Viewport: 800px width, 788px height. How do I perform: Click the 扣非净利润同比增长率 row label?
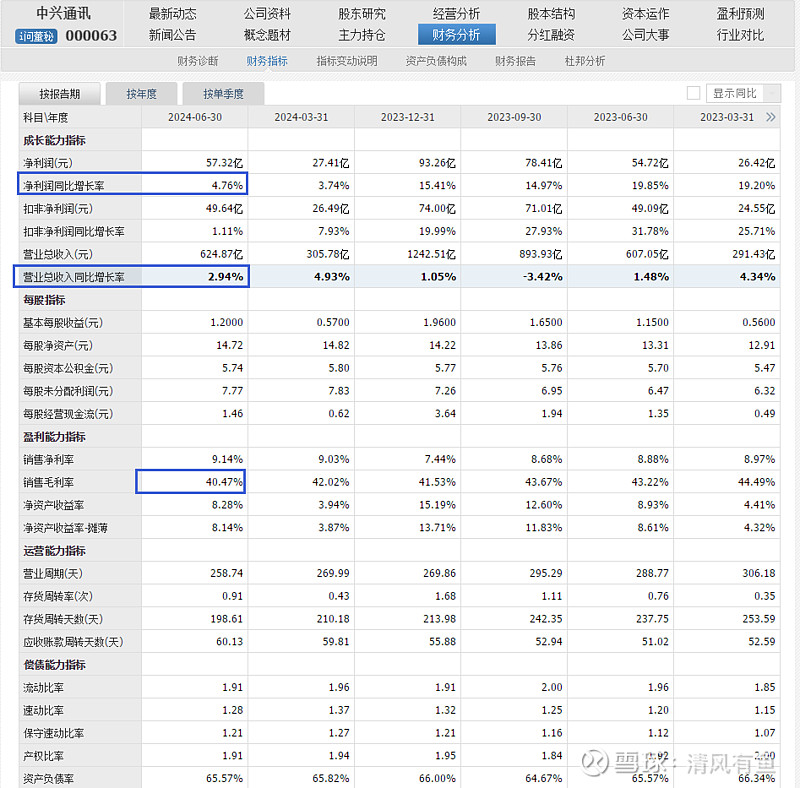(x=73, y=232)
